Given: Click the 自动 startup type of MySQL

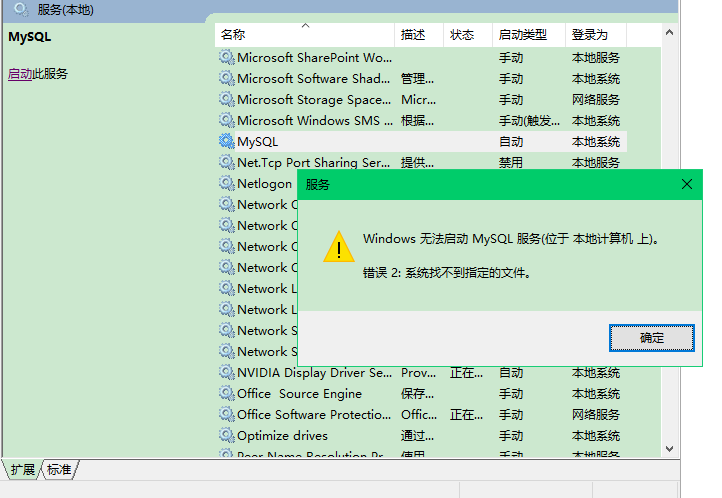Looking at the screenshot, I should click(511, 142).
